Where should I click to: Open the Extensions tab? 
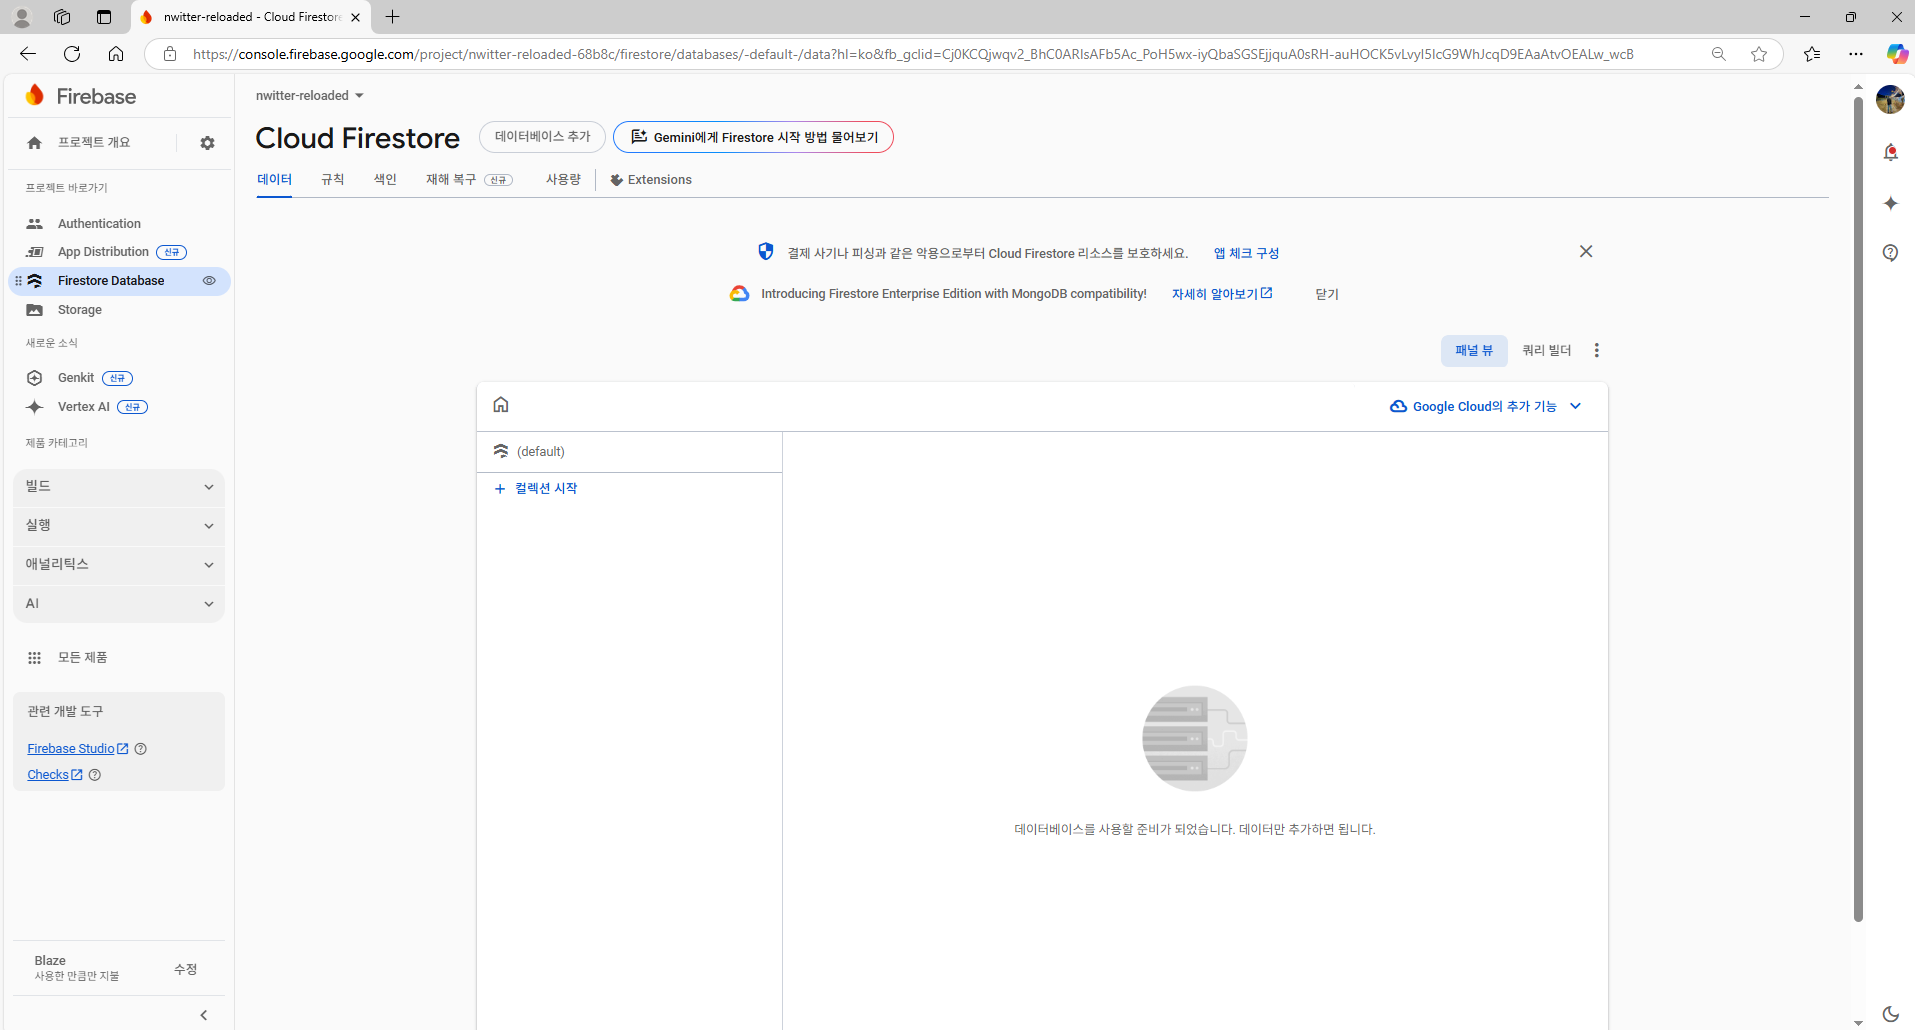(x=651, y=180)
